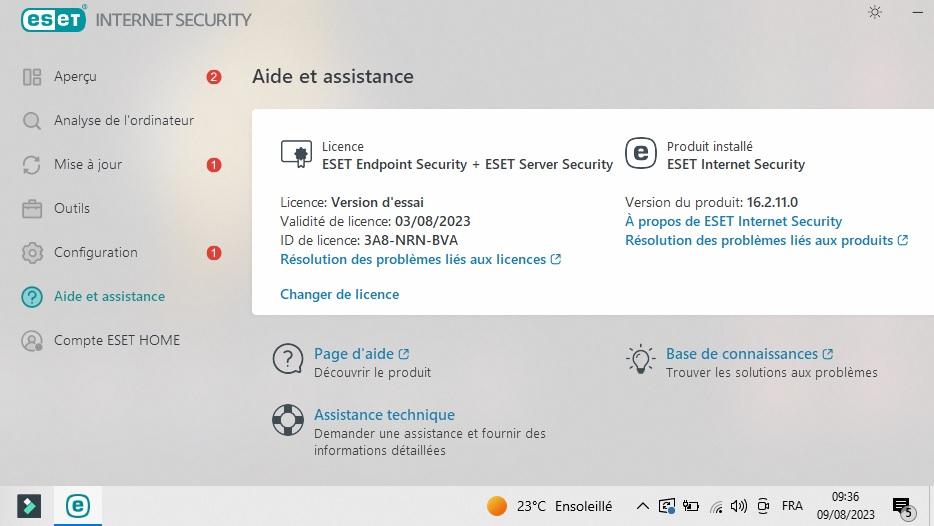934x526 pixels.
Task: Click the Assistance technique lifebuoy icon
Action: (288, 420)
